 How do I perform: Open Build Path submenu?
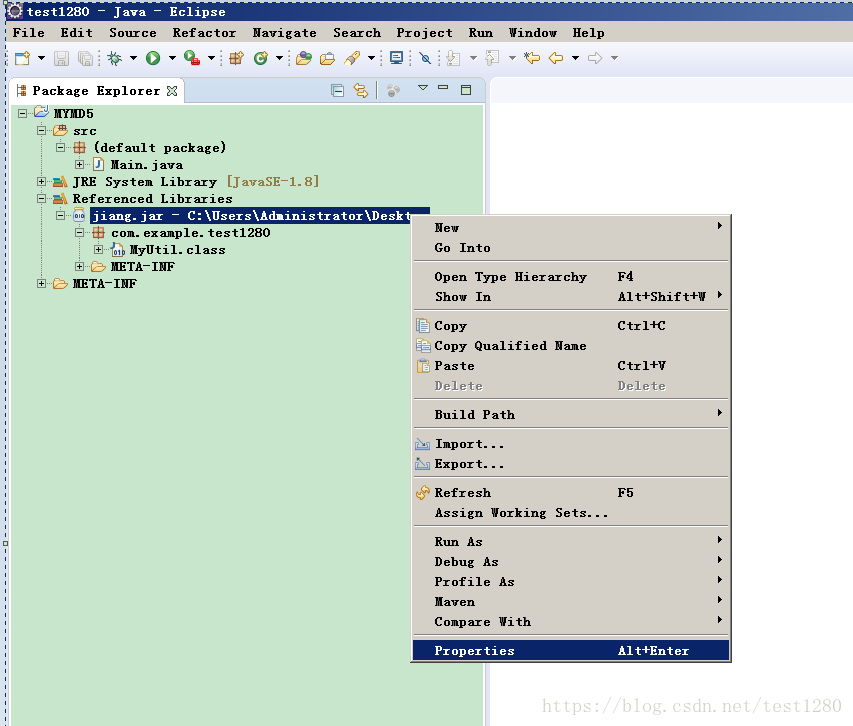(571, 414)
